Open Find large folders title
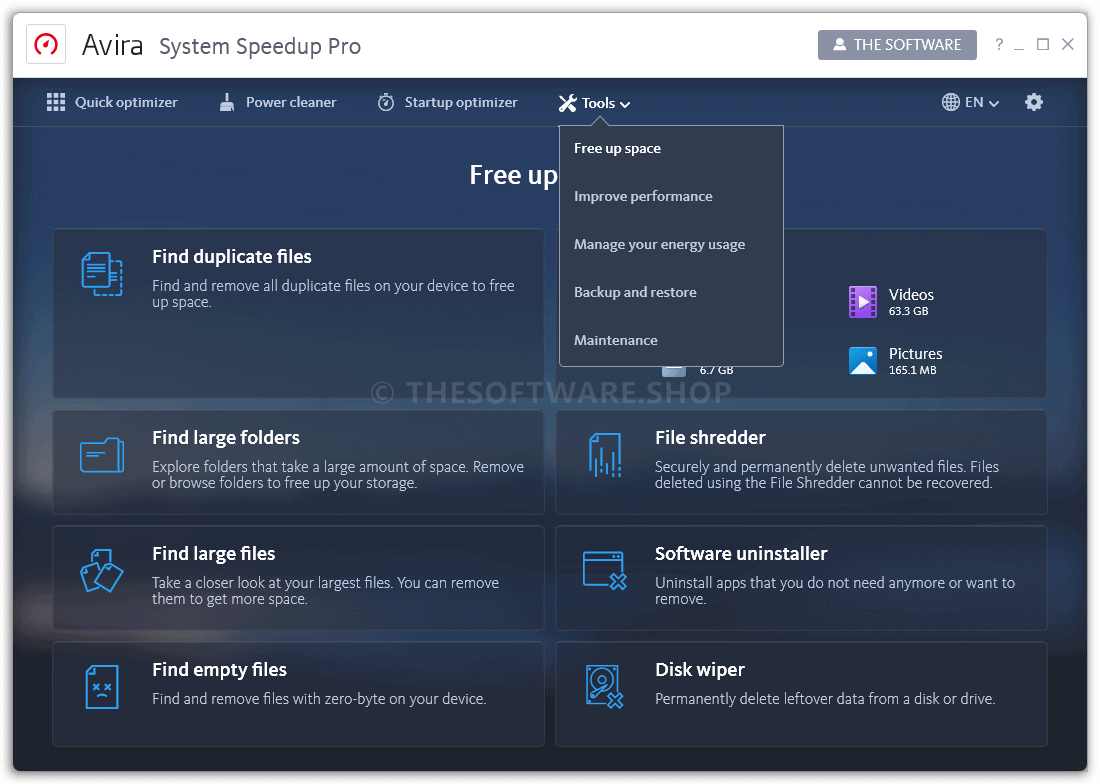This screenshot has width=1100, height=784. coord(226,438)
